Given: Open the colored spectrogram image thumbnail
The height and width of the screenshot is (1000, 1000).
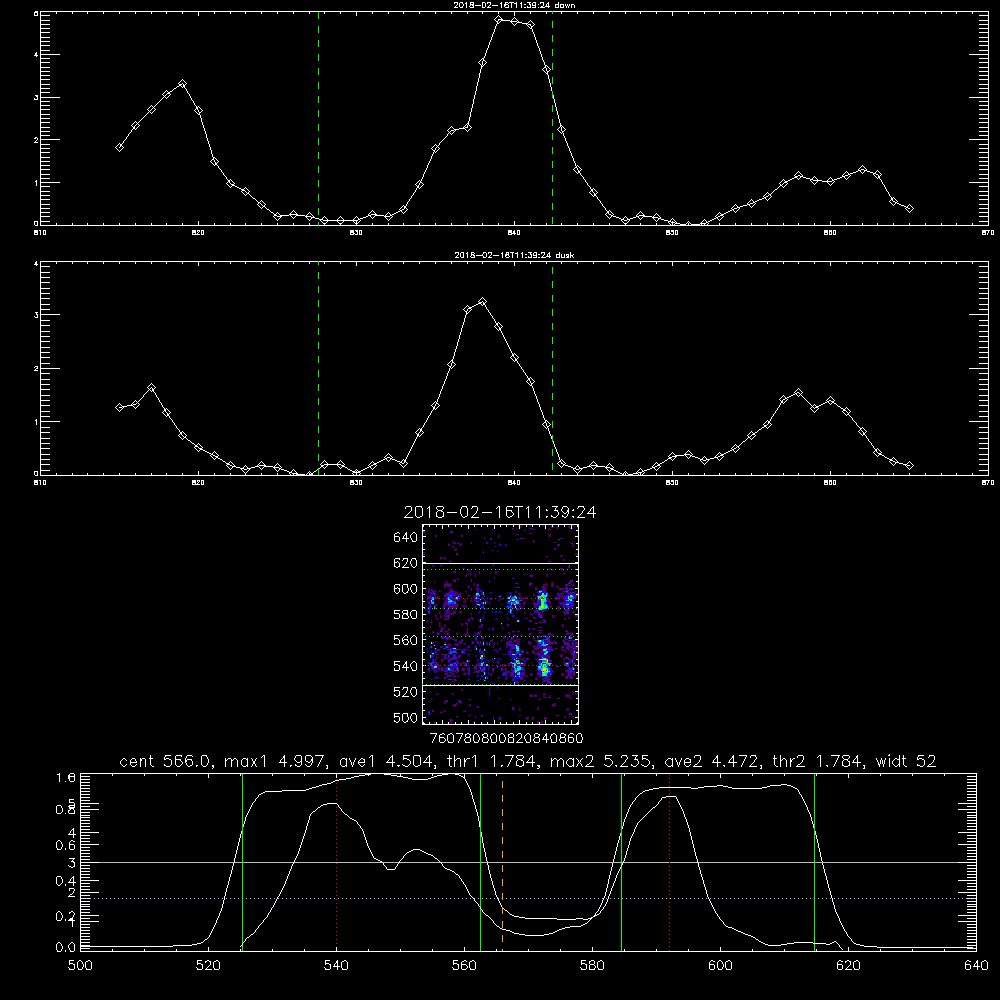Looking at the screenshot, I should [501, 624].
